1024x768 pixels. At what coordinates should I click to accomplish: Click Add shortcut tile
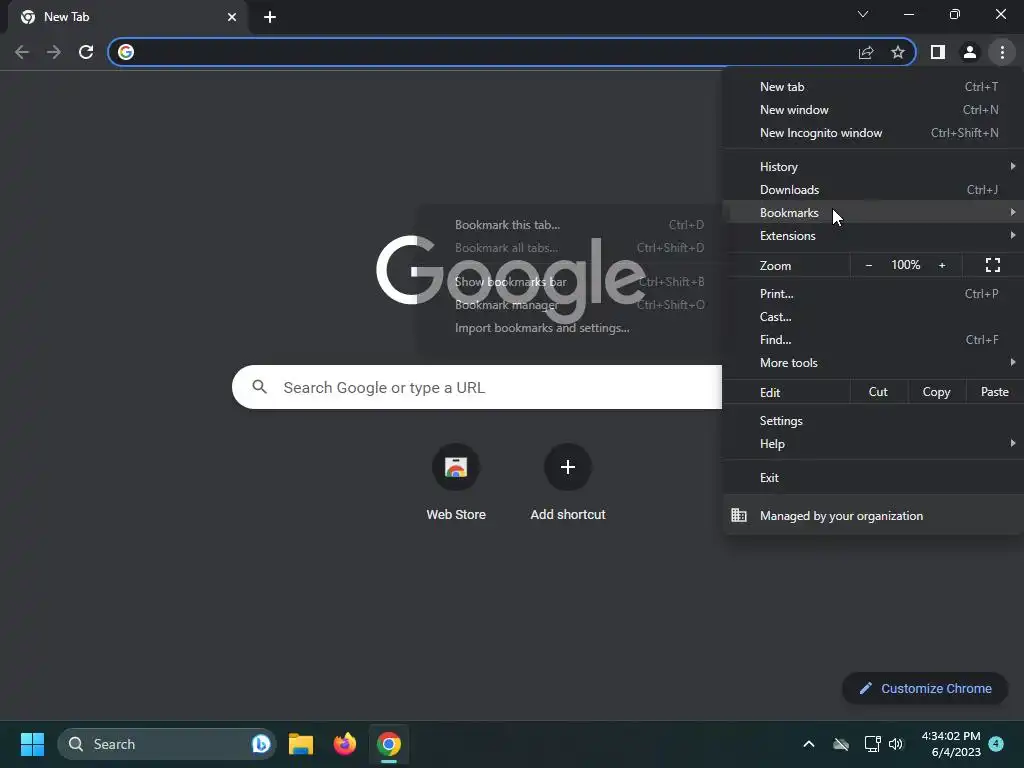568,482
